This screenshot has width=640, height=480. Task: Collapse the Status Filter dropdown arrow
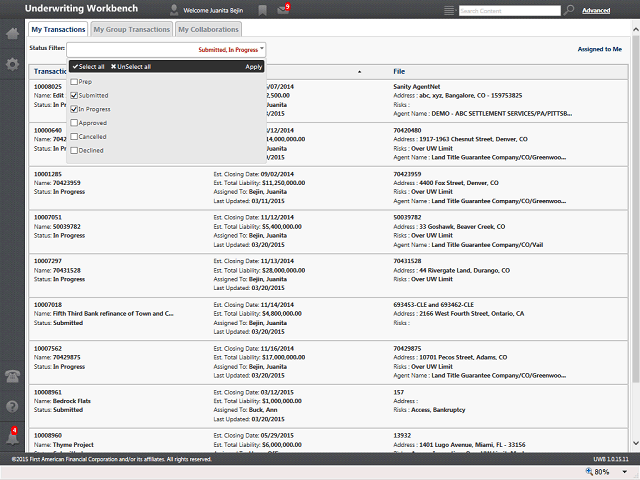tap(262, 49)
